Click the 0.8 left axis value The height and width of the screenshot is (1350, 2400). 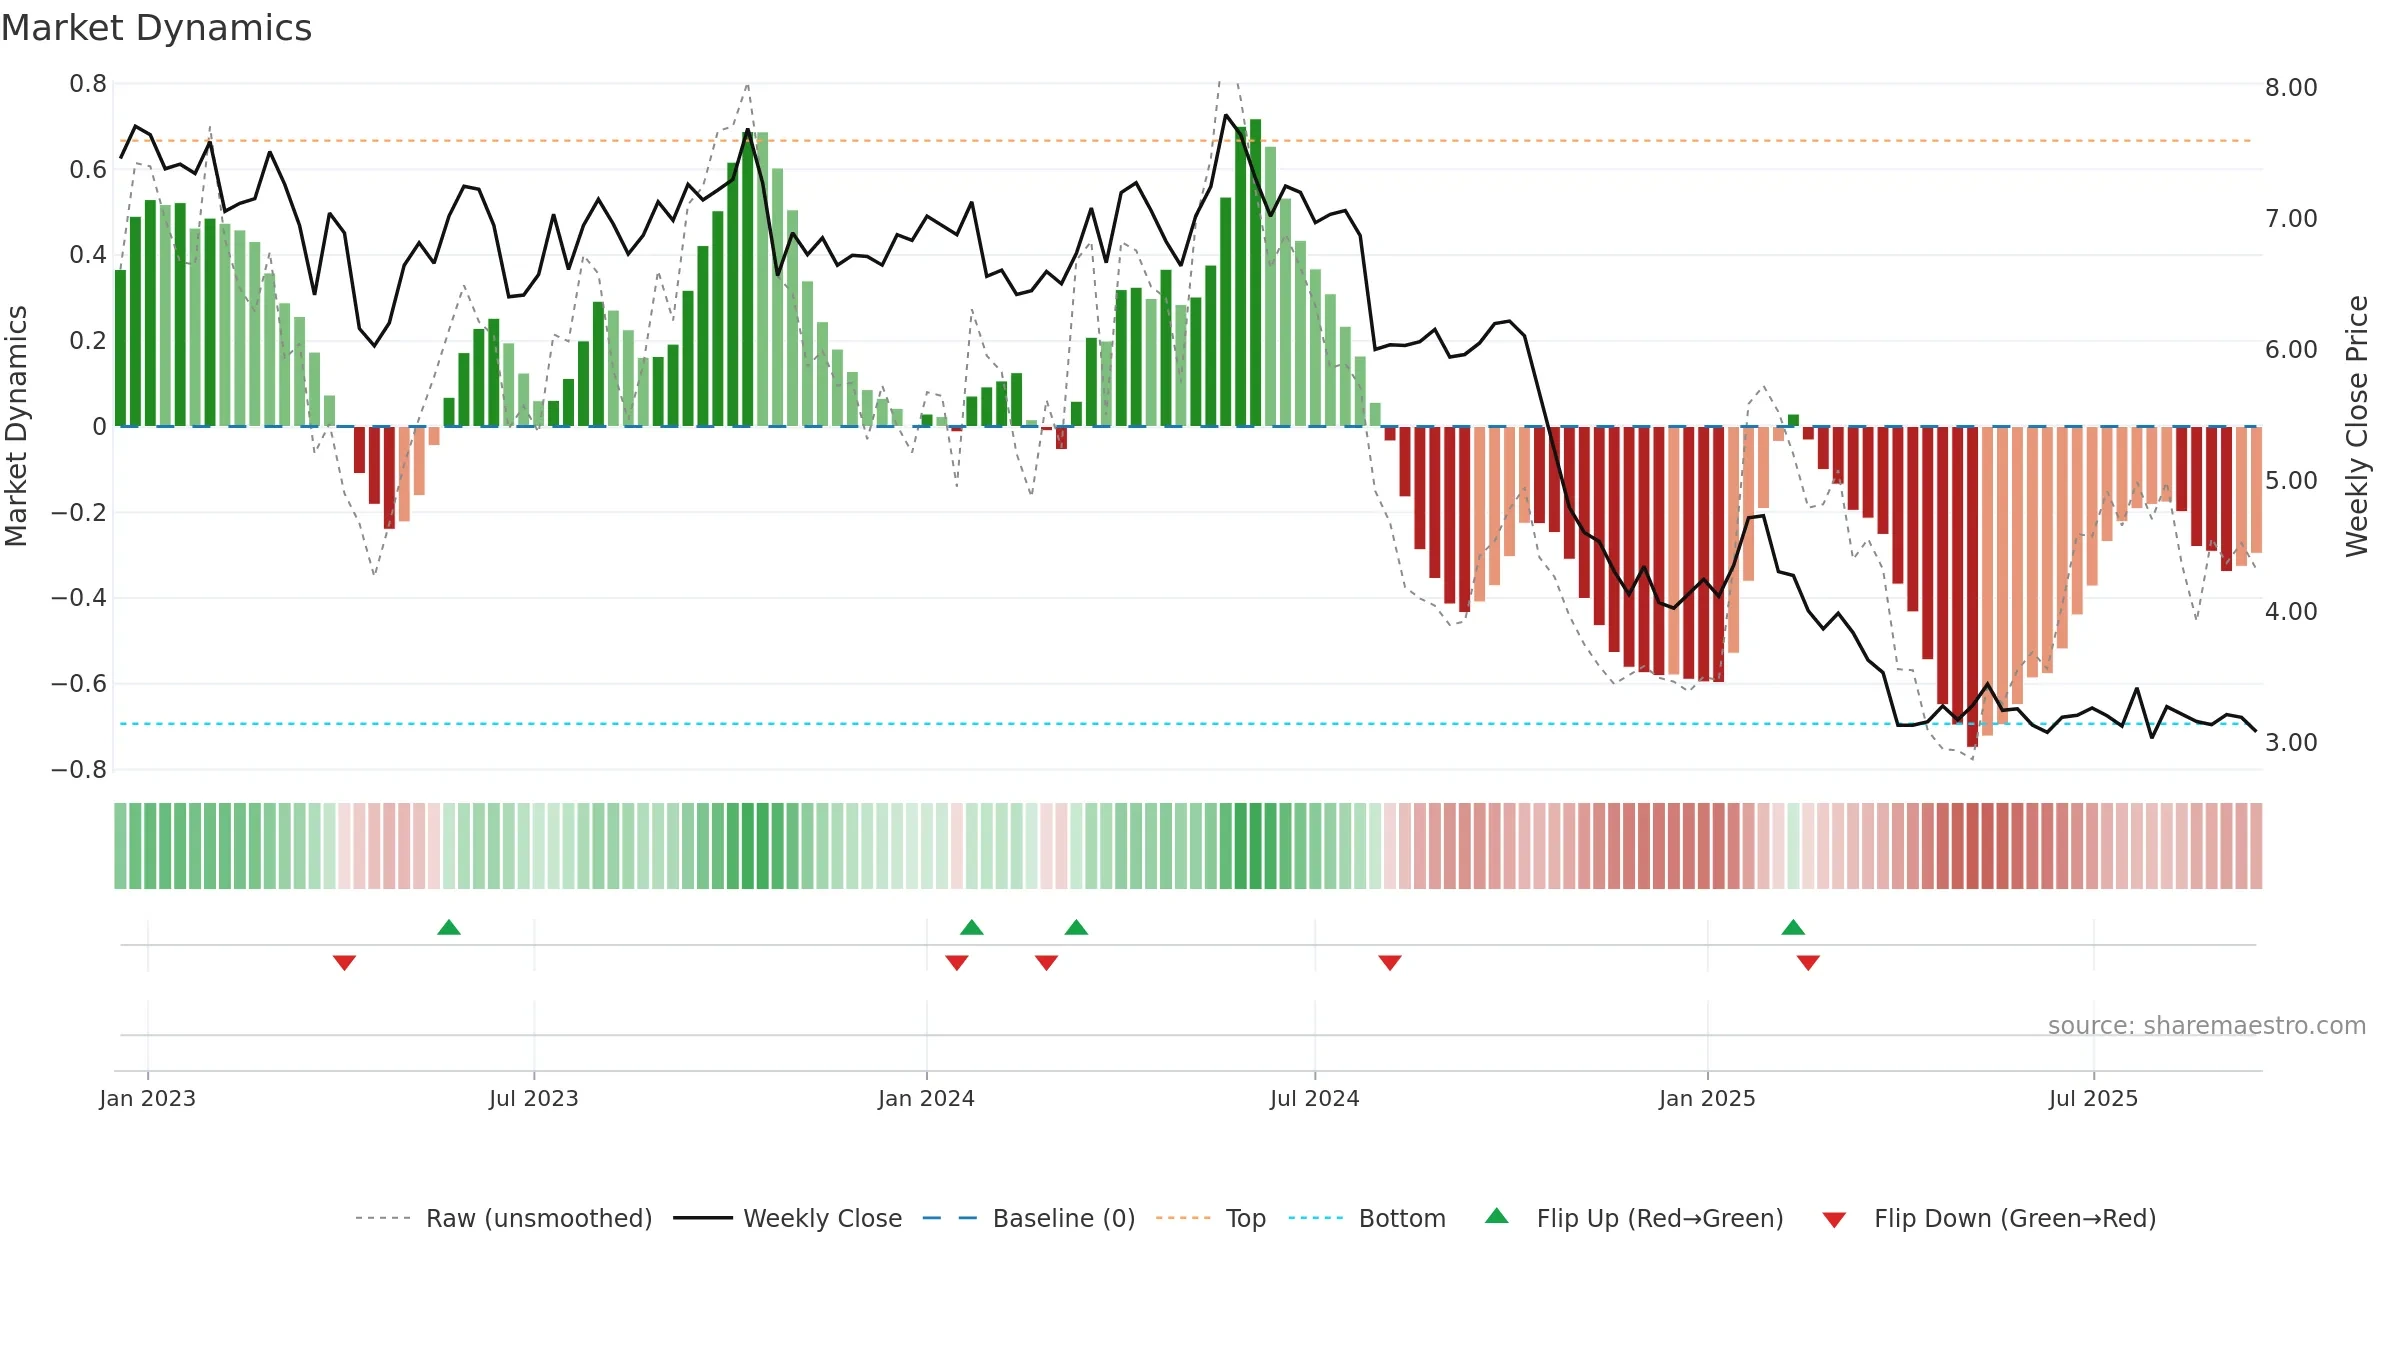(88, 84)
